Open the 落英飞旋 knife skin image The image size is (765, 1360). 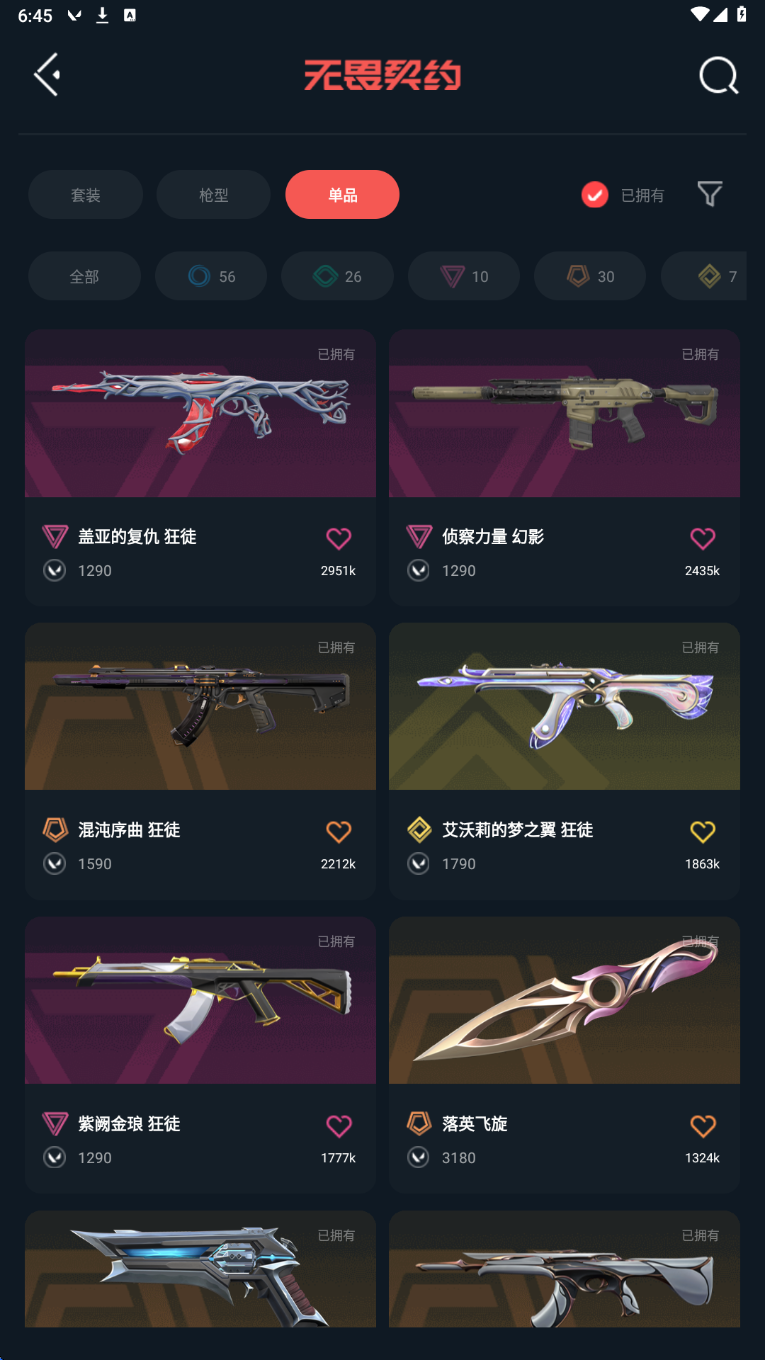coord(564,1001)
